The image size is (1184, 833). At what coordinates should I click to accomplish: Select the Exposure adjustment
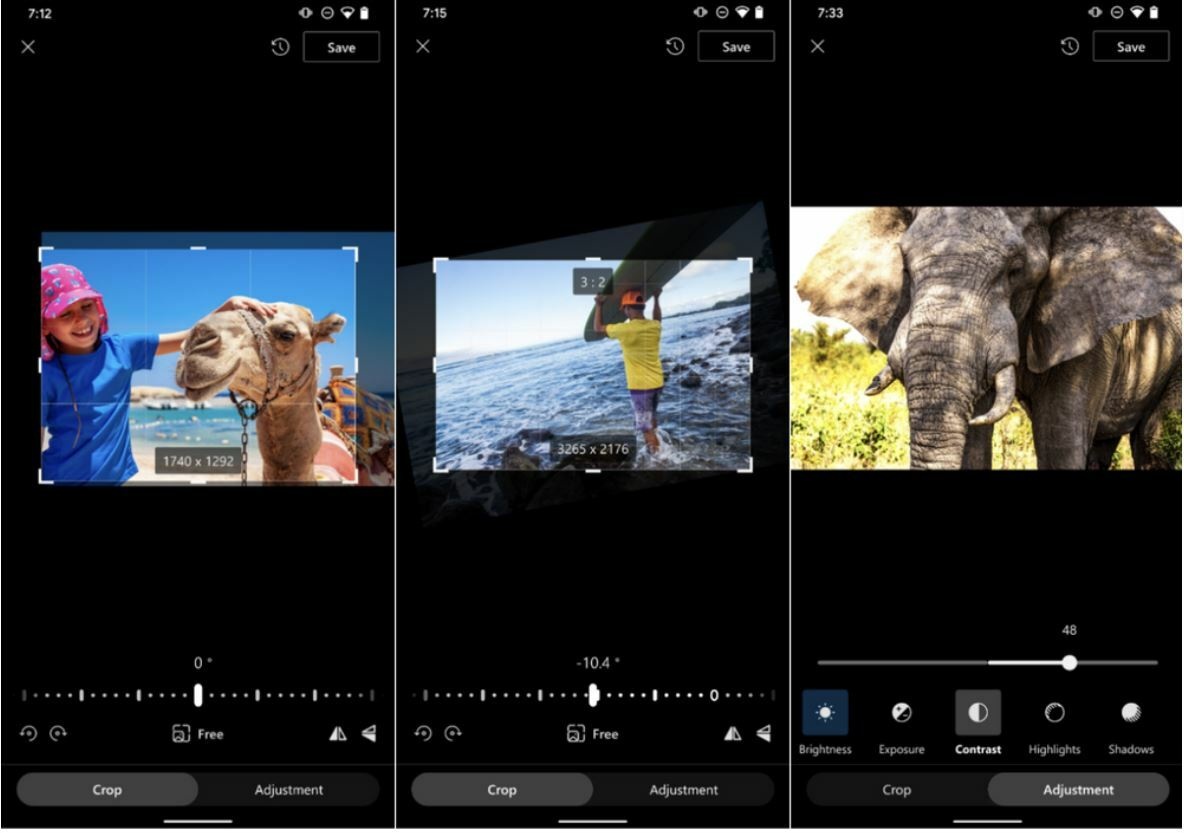[902, 722]
